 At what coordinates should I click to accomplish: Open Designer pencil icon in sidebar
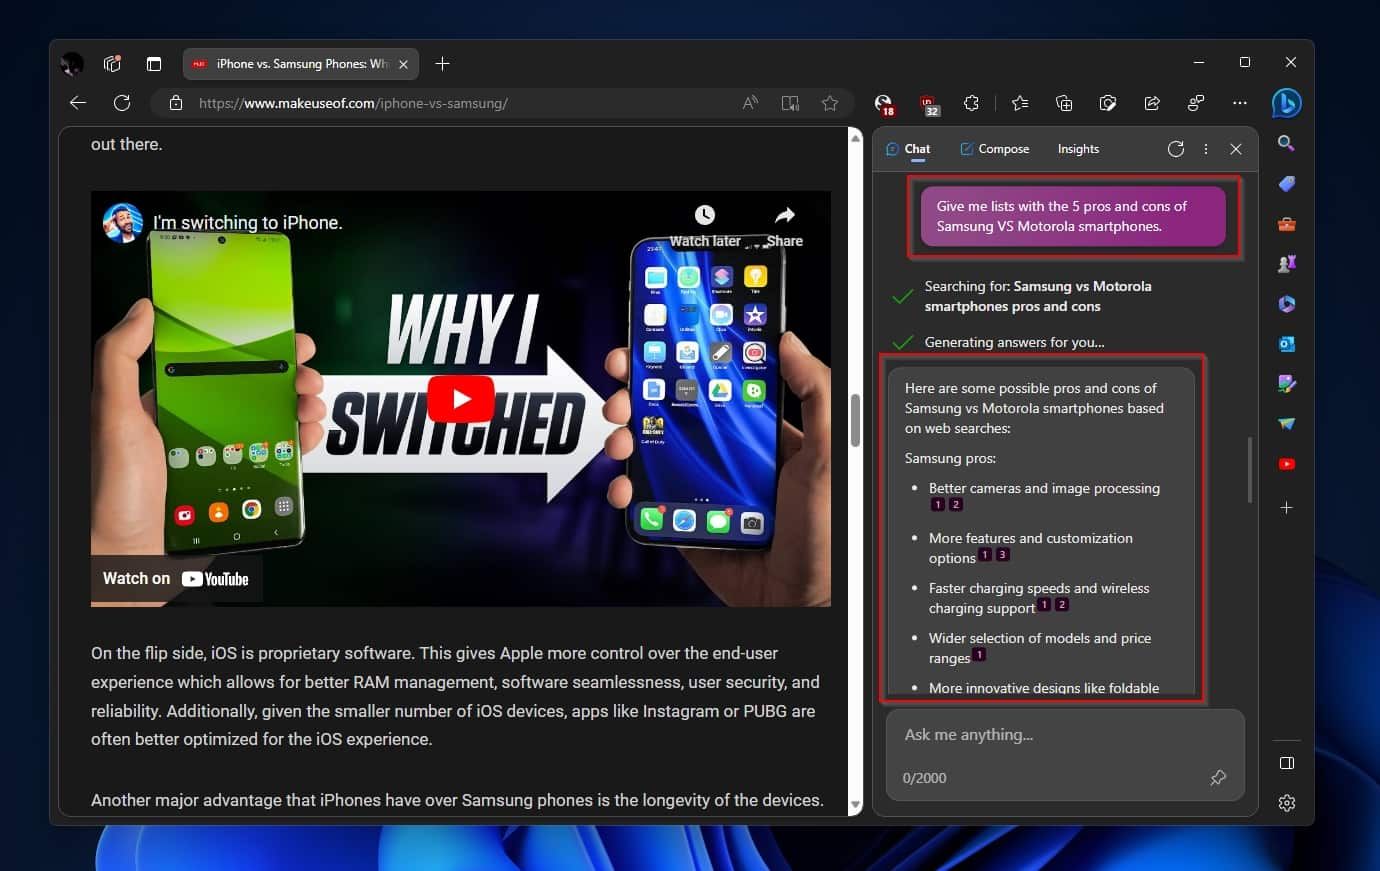click(x=1287, y=384)
